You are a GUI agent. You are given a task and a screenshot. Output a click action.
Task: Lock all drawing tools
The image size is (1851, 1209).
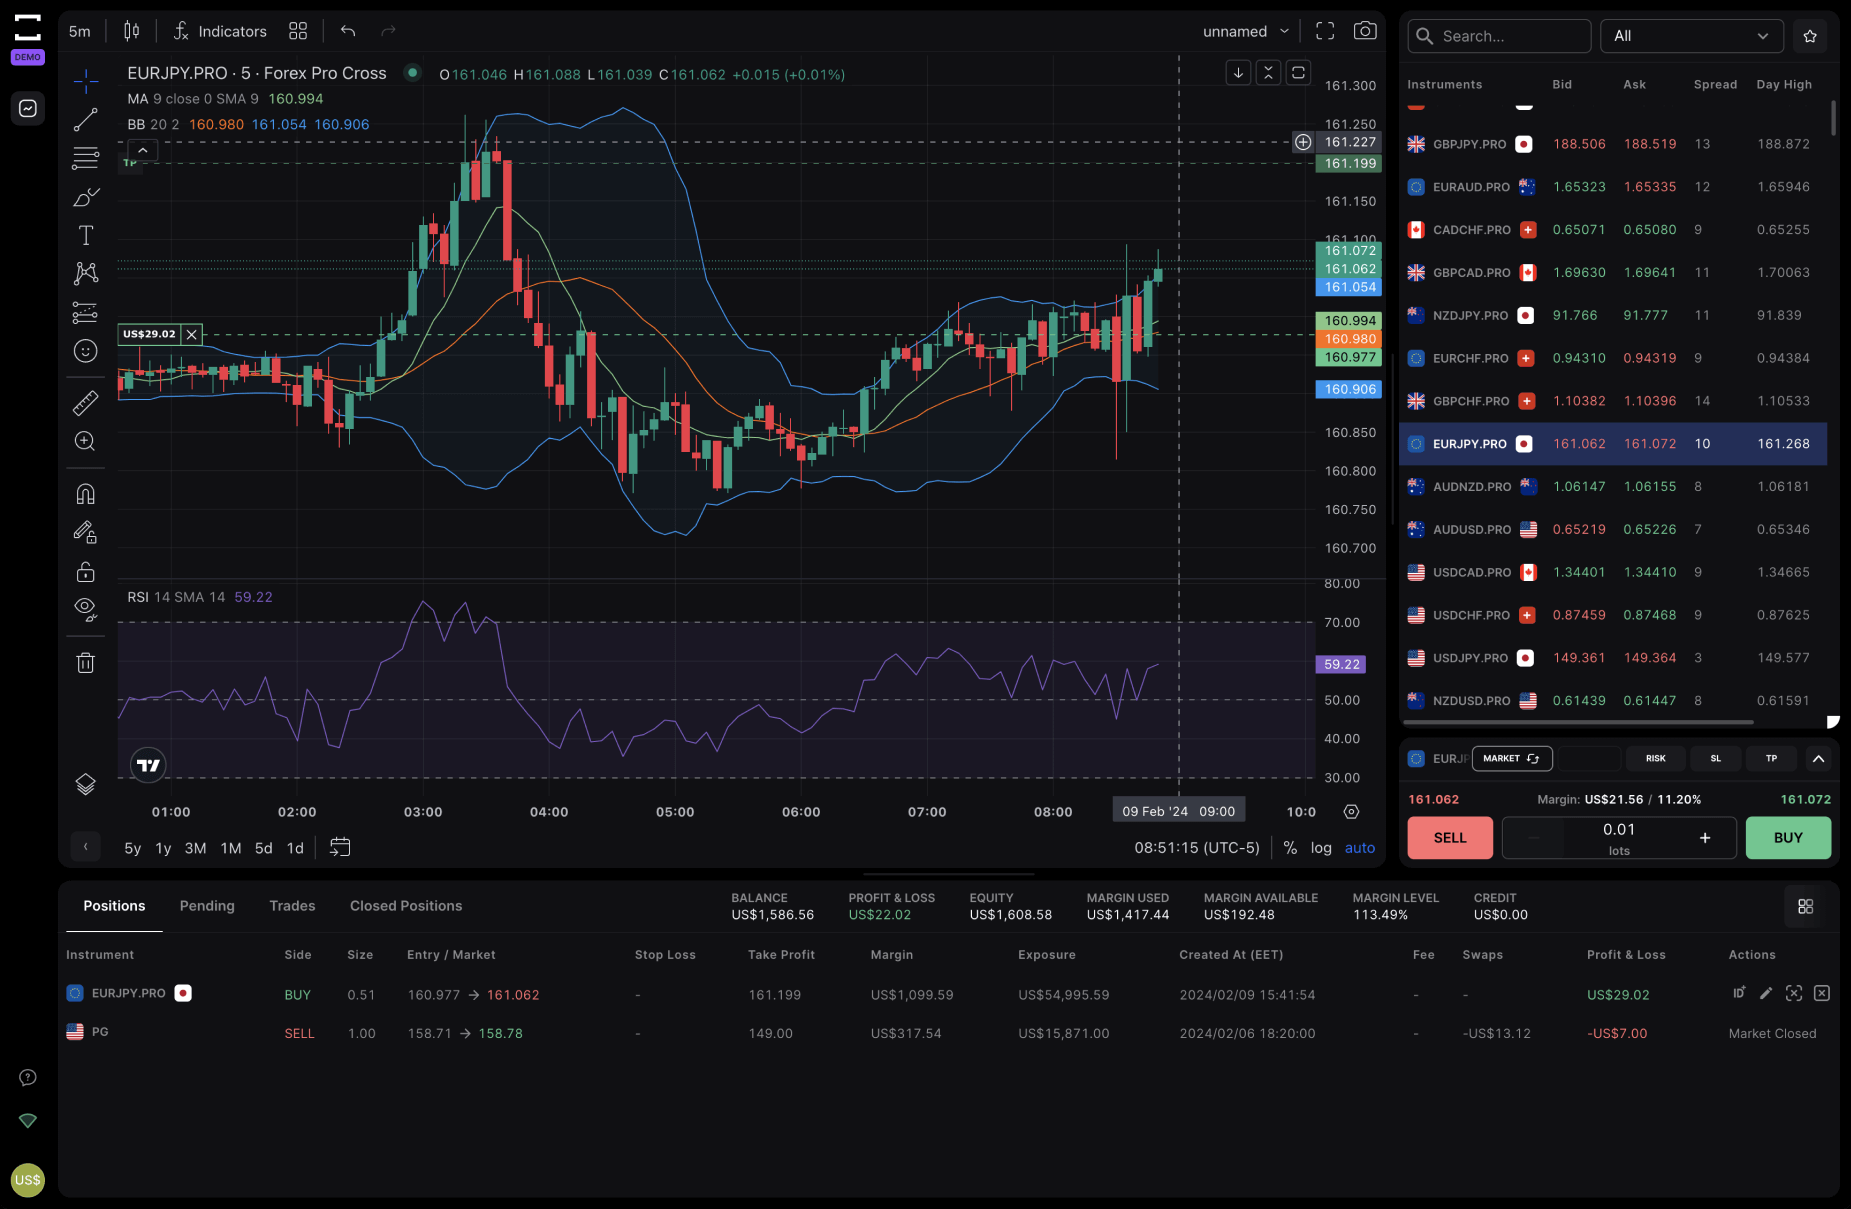85,571
